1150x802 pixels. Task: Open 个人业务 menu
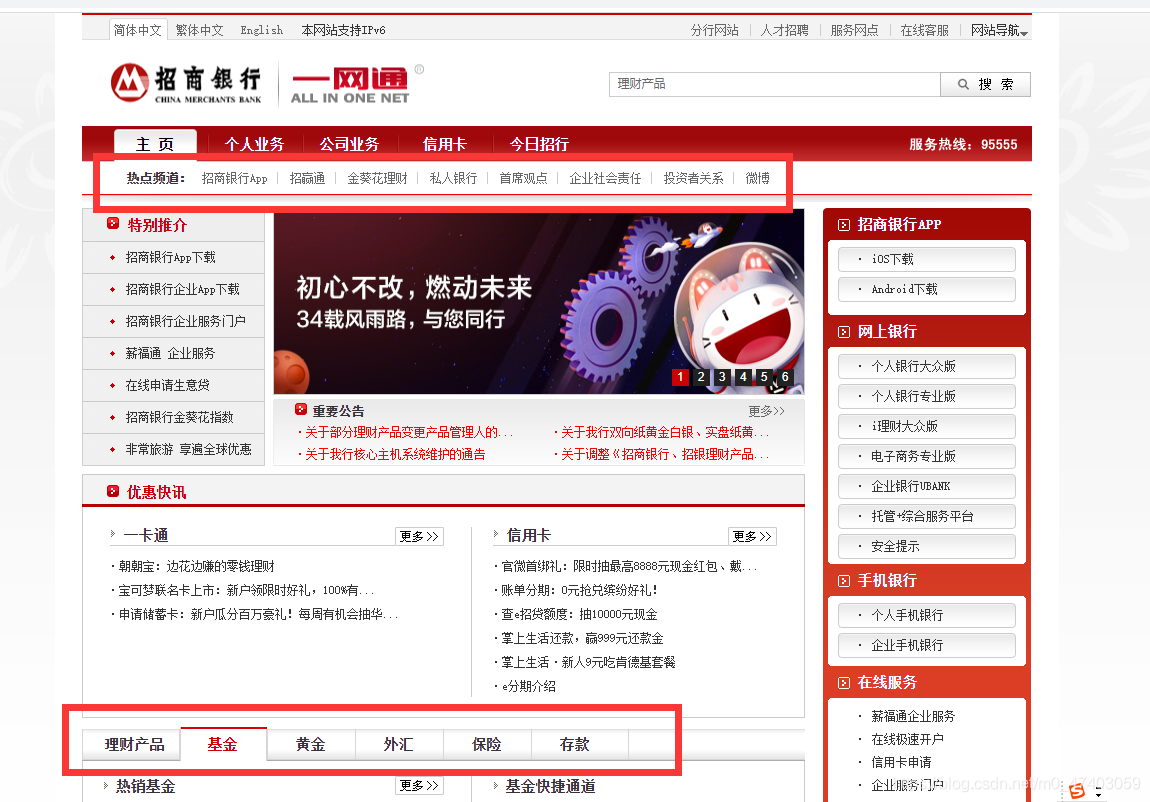(x=254, y=144)
